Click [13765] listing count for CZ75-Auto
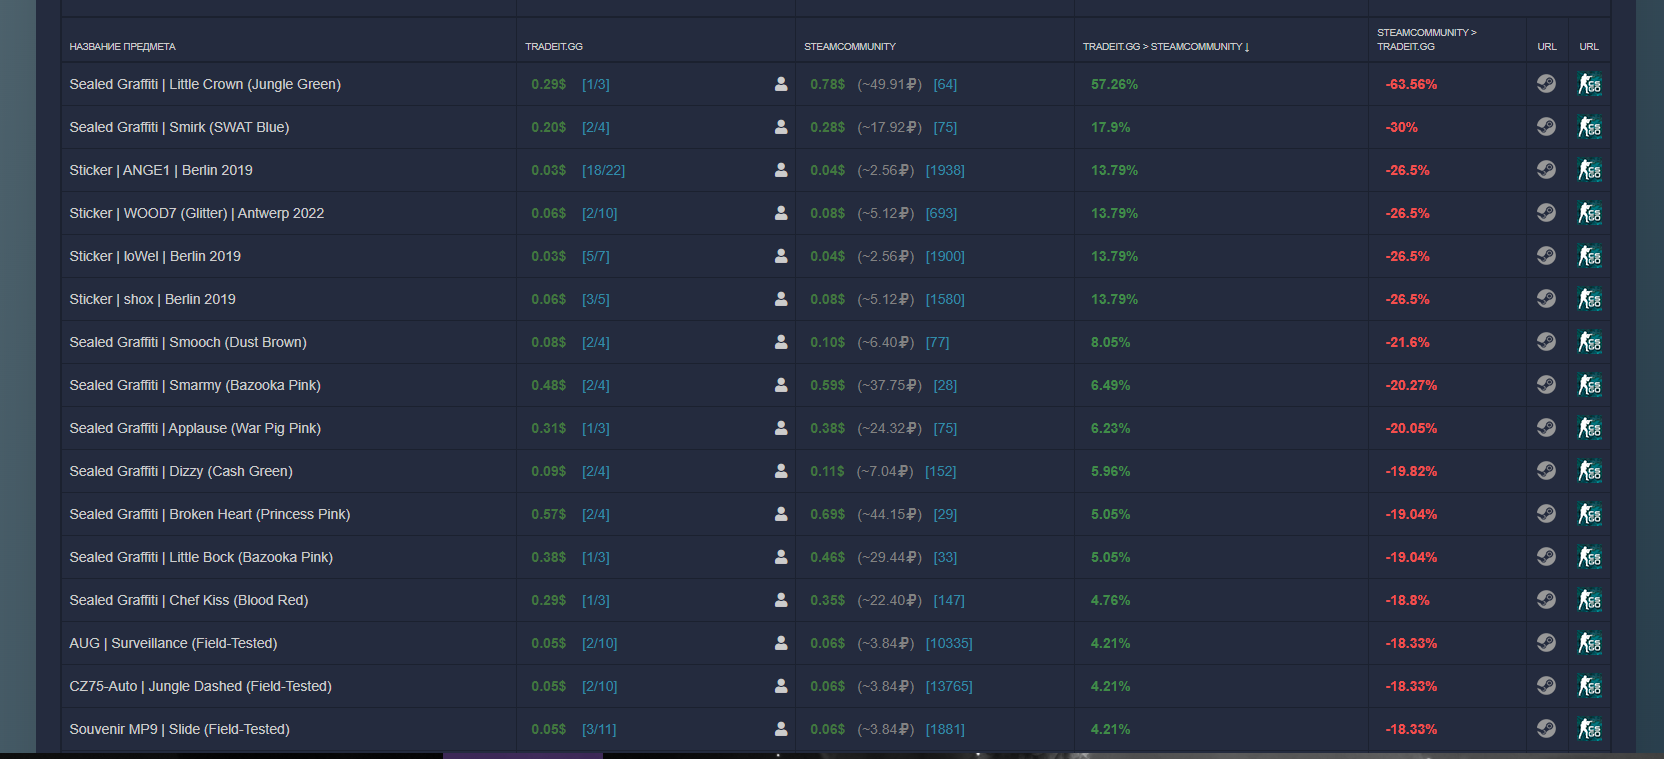This screenshot has height=759, width=1664. tap(949, 686)
